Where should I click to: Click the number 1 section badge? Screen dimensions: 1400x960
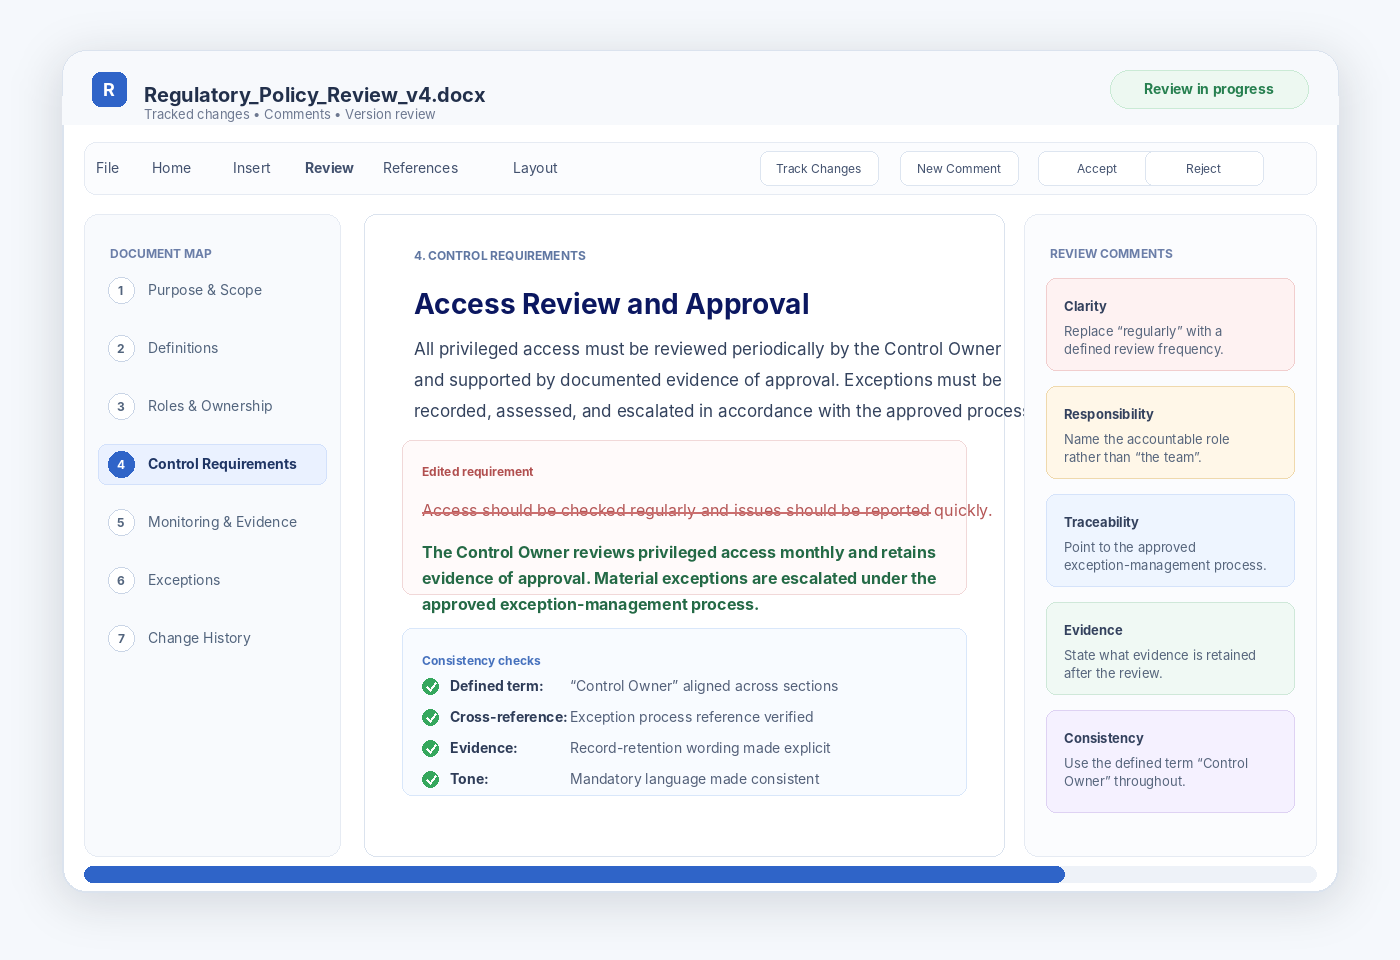[121, 291]
